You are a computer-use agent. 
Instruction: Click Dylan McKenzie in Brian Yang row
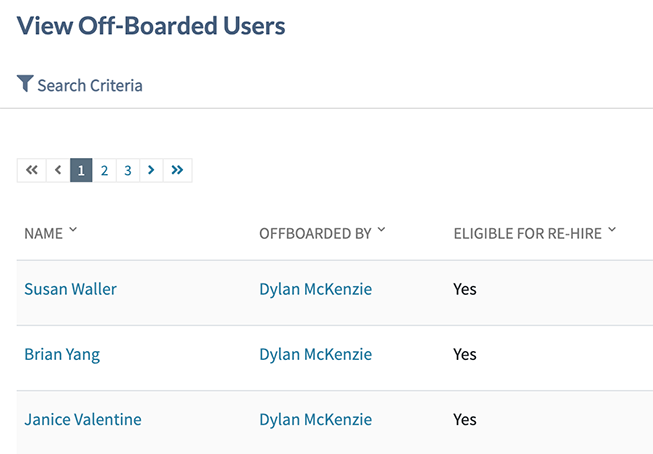click(315, 354)
